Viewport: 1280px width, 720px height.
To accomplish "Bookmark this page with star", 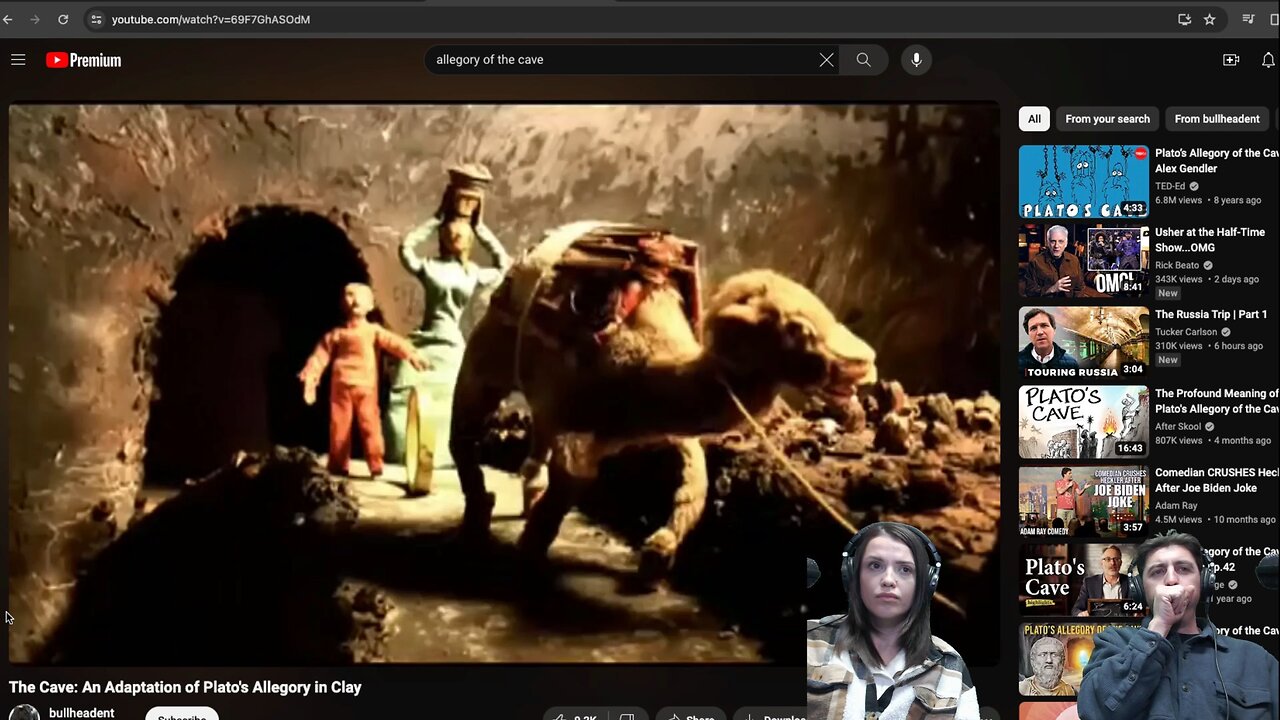I will click(1209, 19).
